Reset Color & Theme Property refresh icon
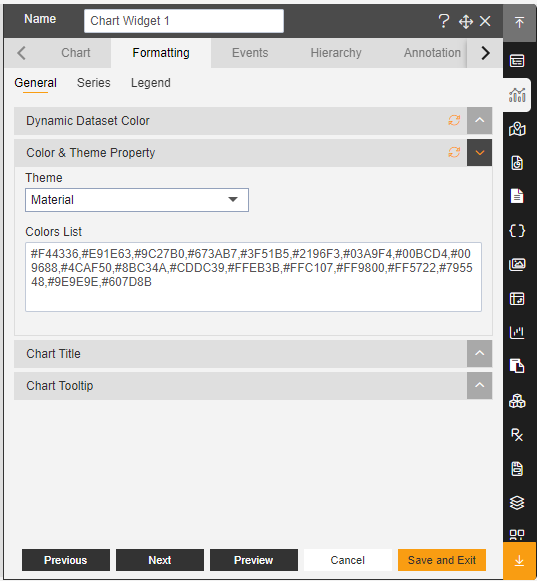 point(454,152)
